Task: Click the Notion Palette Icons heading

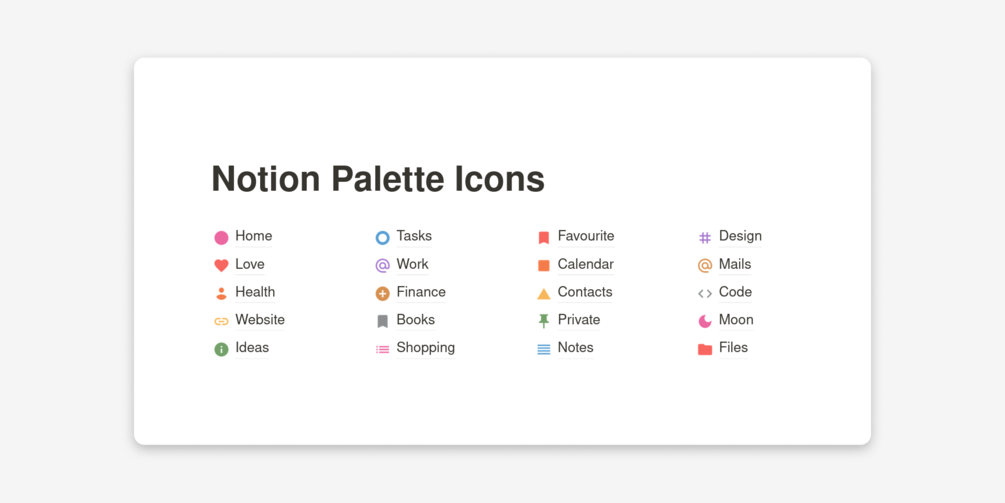Action: [x=378, y=179]
